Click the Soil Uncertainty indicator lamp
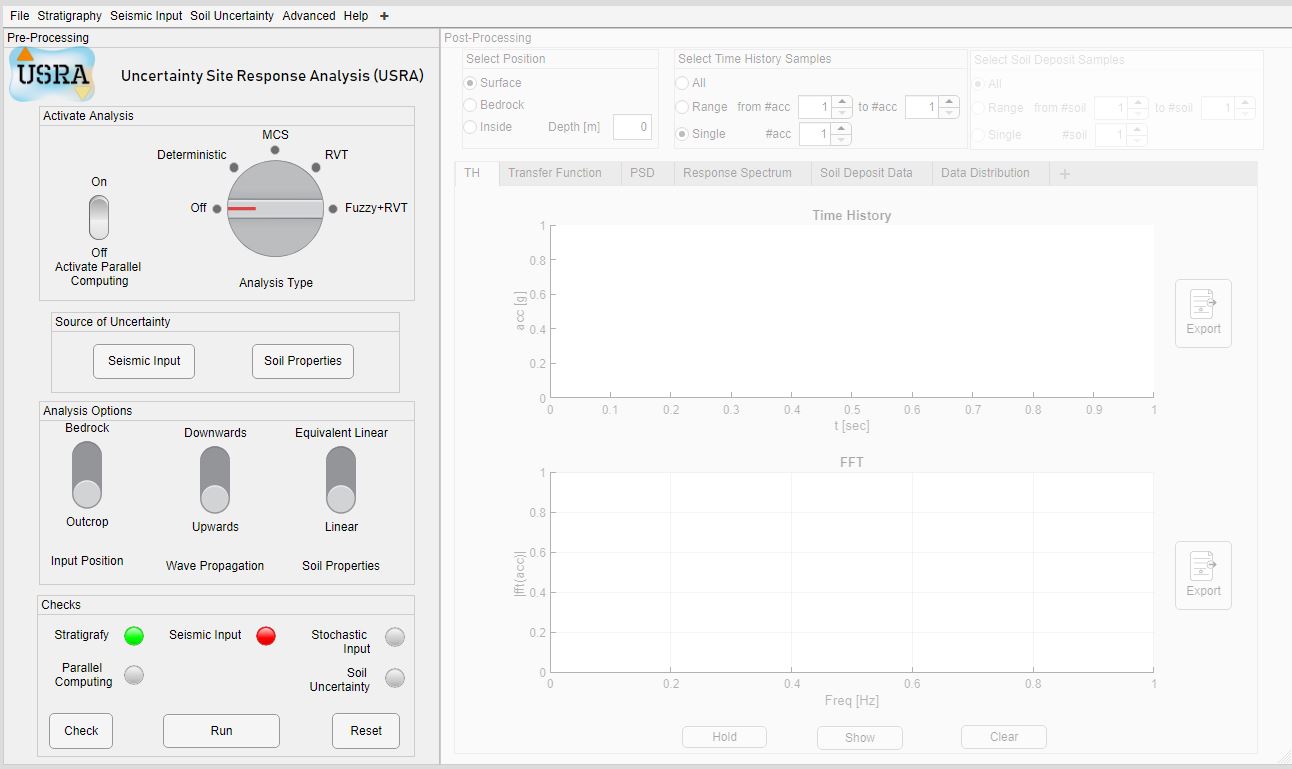1292x769 pixels. 395,678
